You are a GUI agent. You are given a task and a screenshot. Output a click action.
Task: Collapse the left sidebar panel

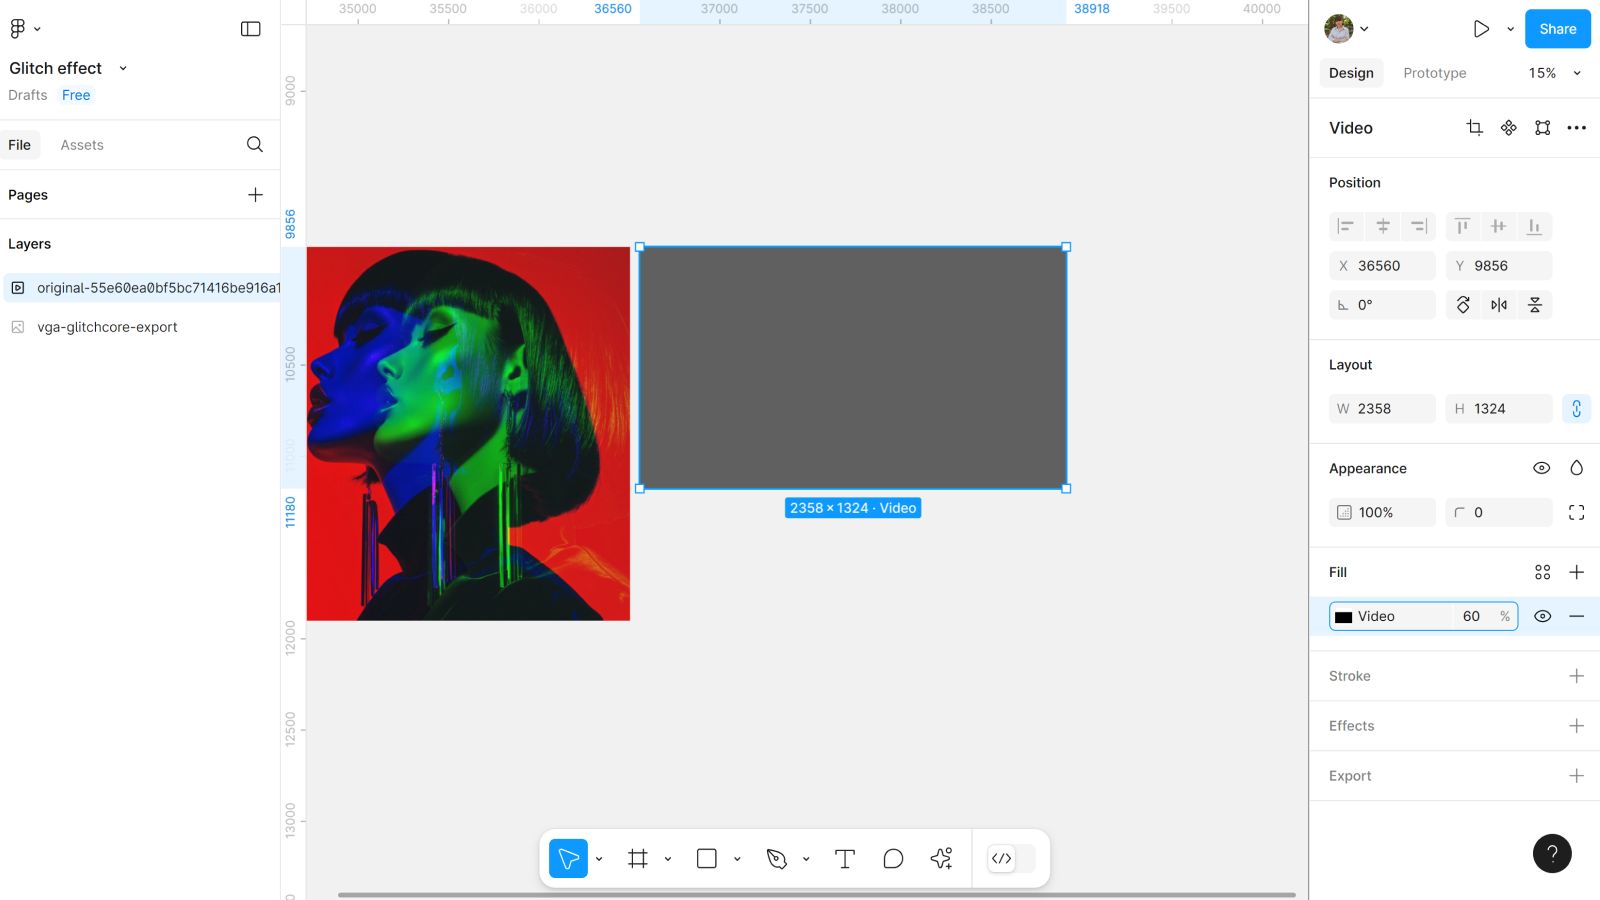point(251,29)
